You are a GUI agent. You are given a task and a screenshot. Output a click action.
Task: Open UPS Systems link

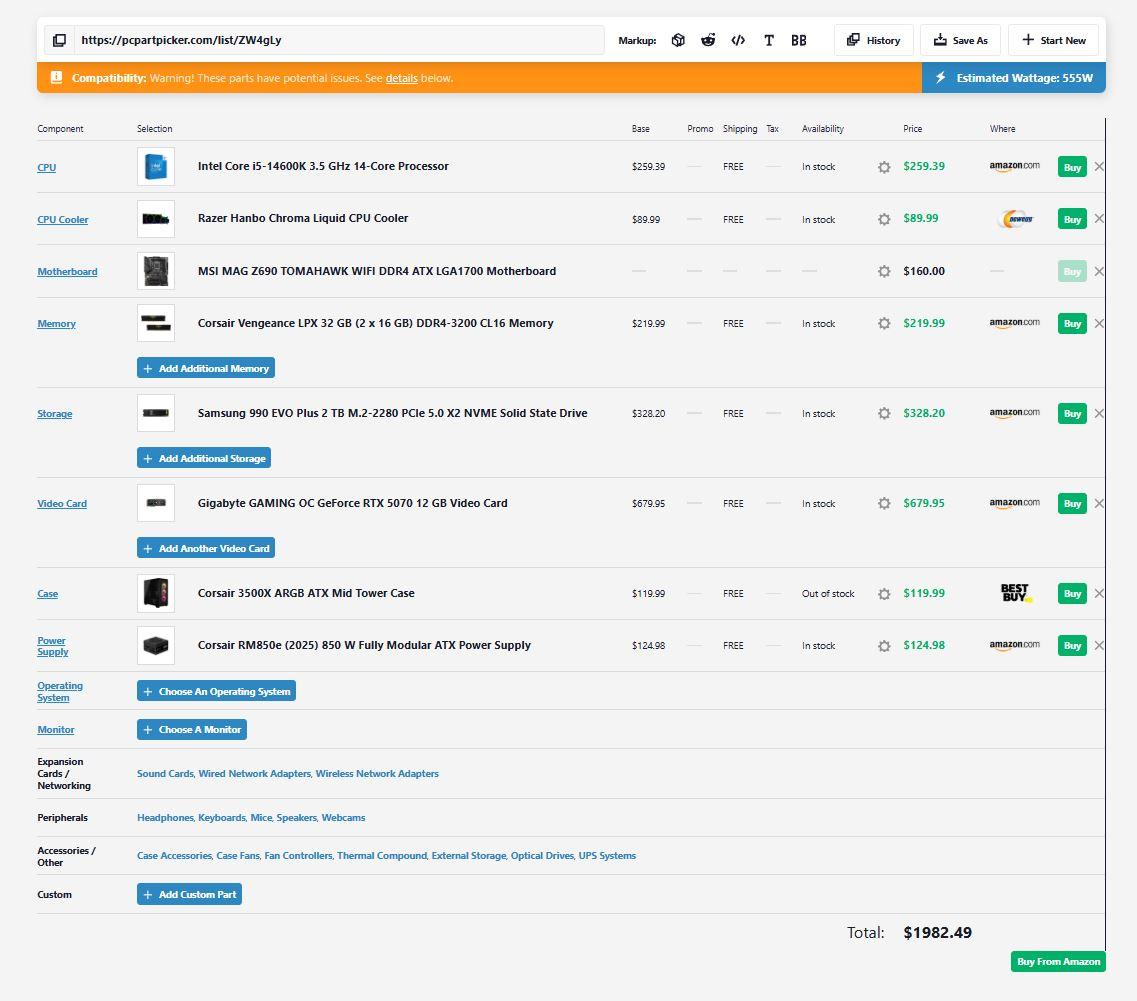(607, 856)
